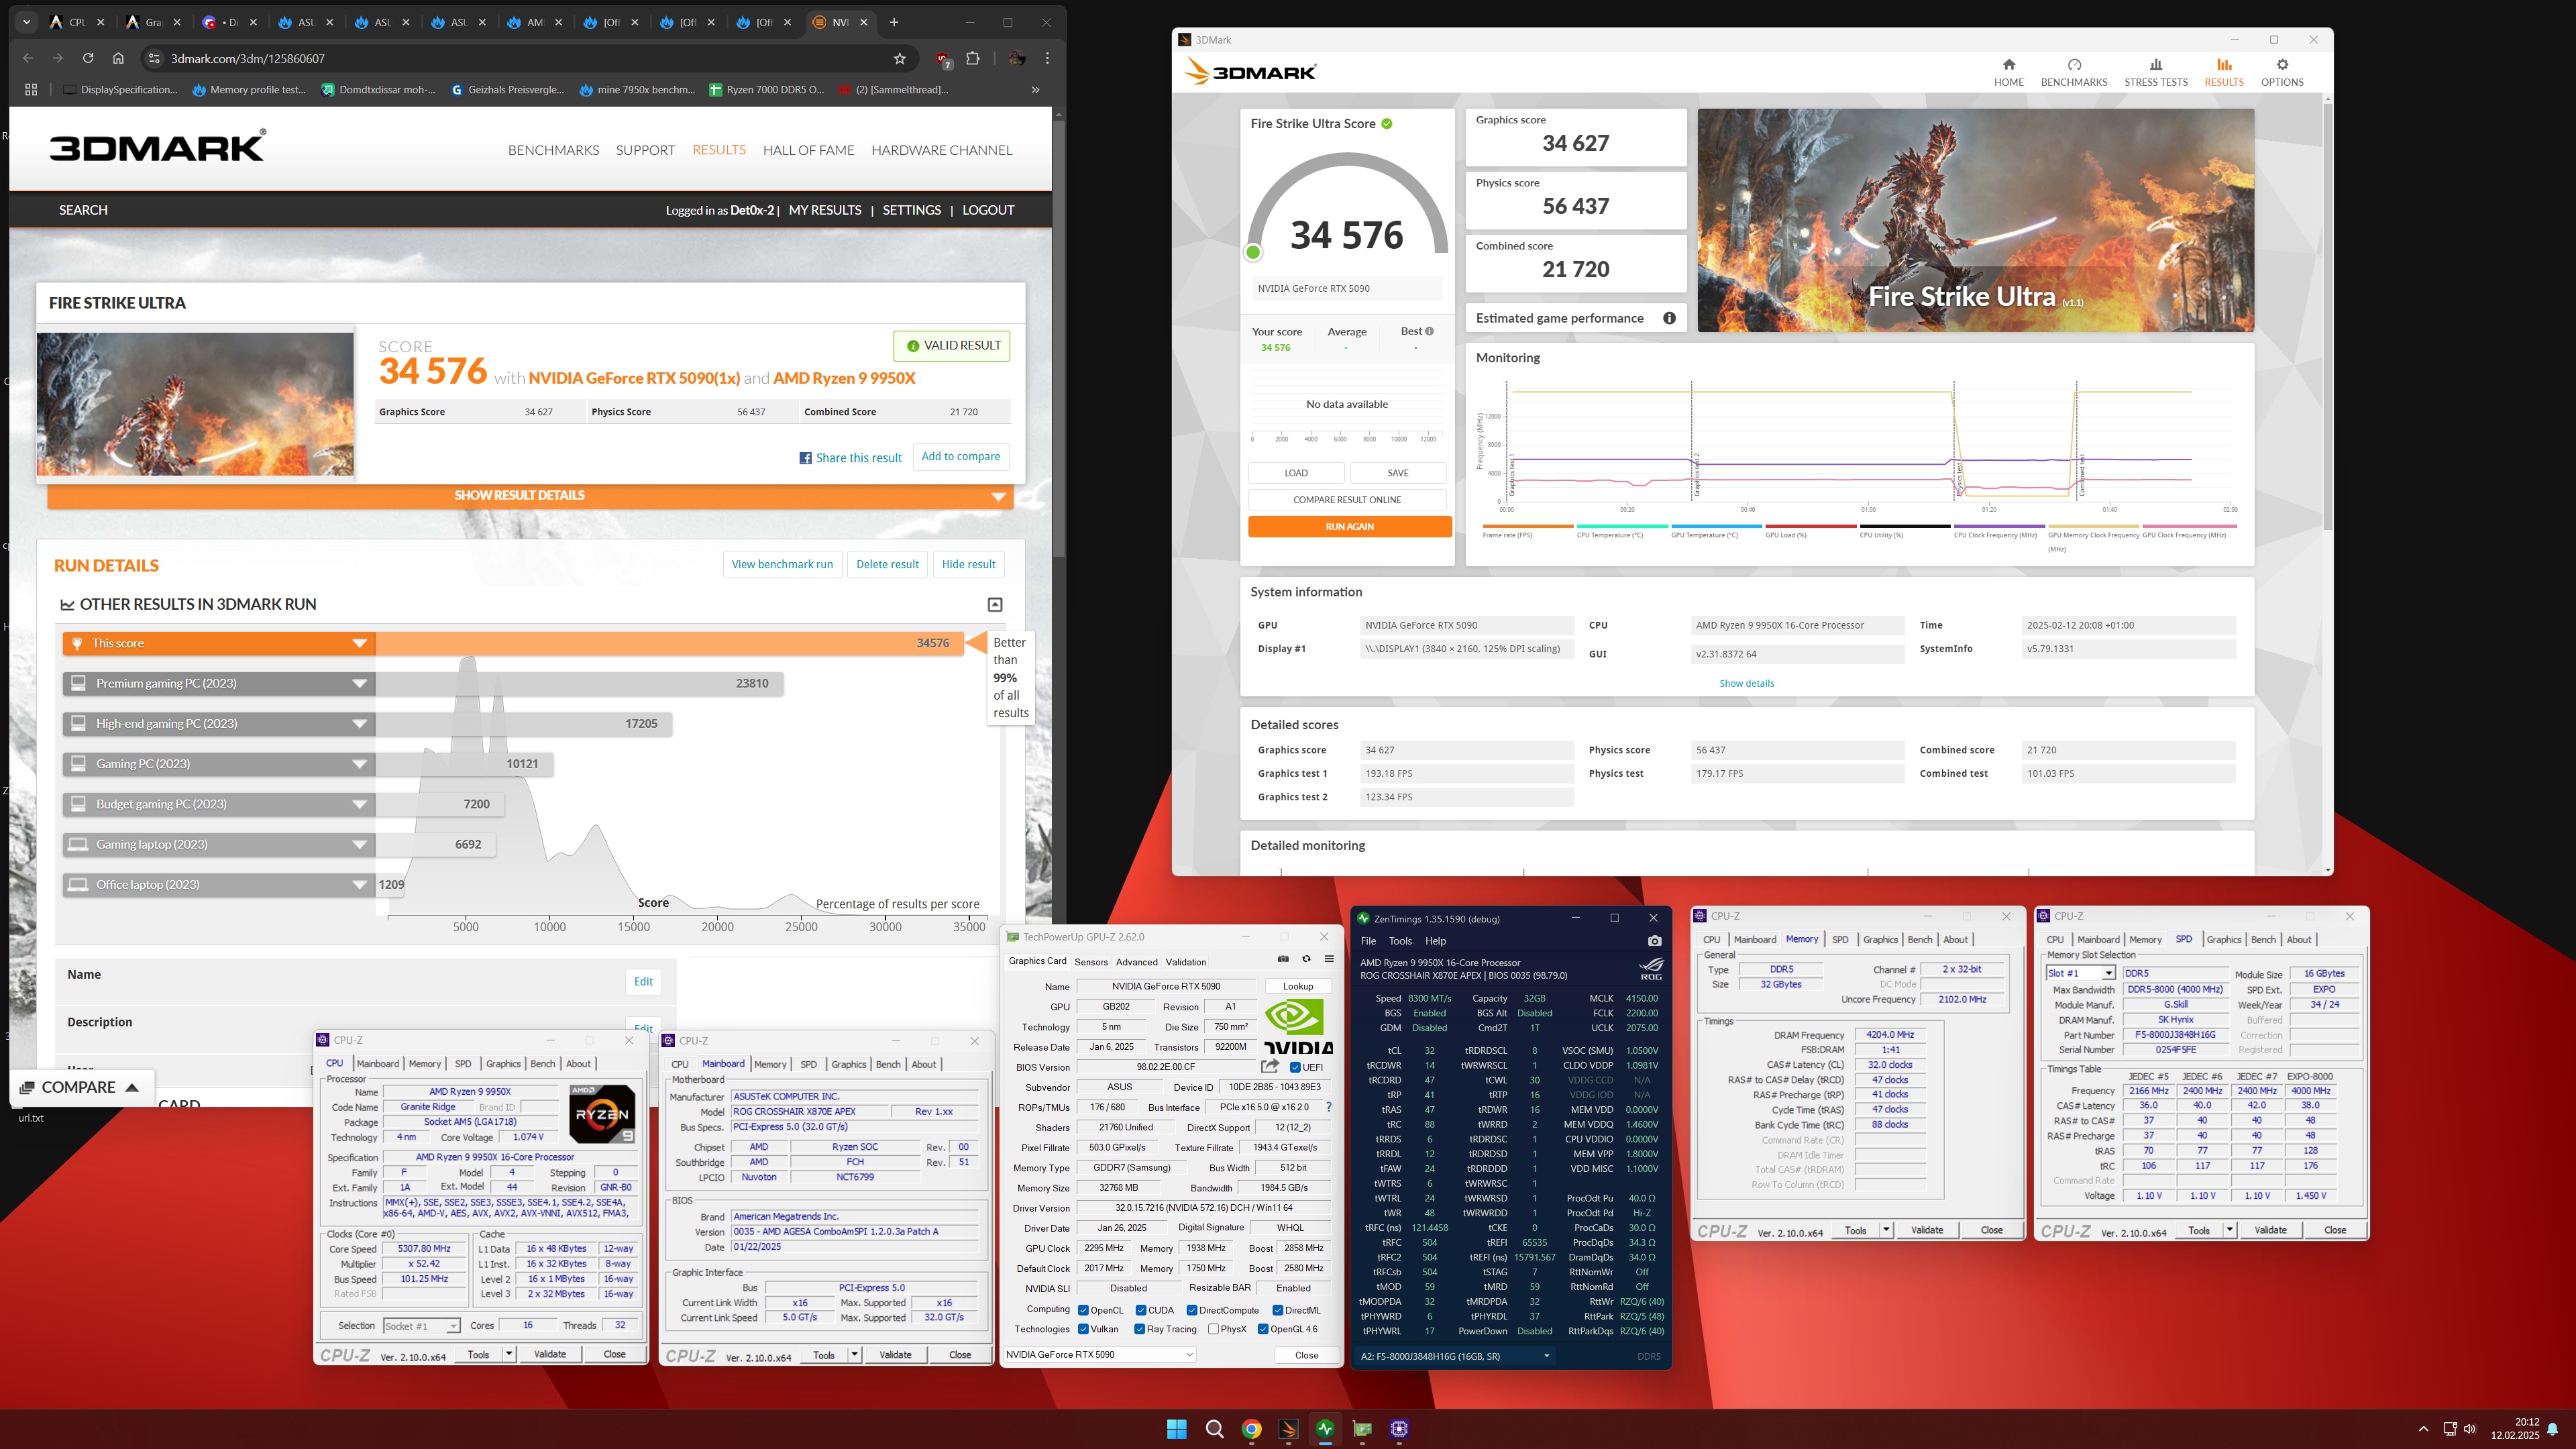Click the Fire Strike Ultra banner image in the app

pyautogui.click(x=1976, y=220)
